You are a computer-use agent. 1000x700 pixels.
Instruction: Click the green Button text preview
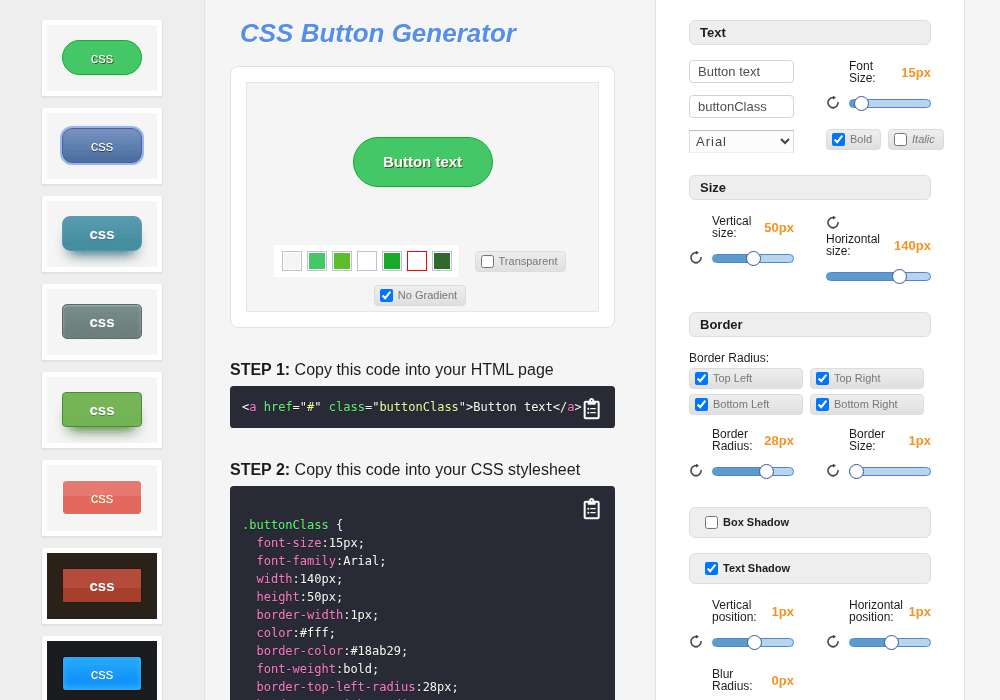click(x=423, y=162)
